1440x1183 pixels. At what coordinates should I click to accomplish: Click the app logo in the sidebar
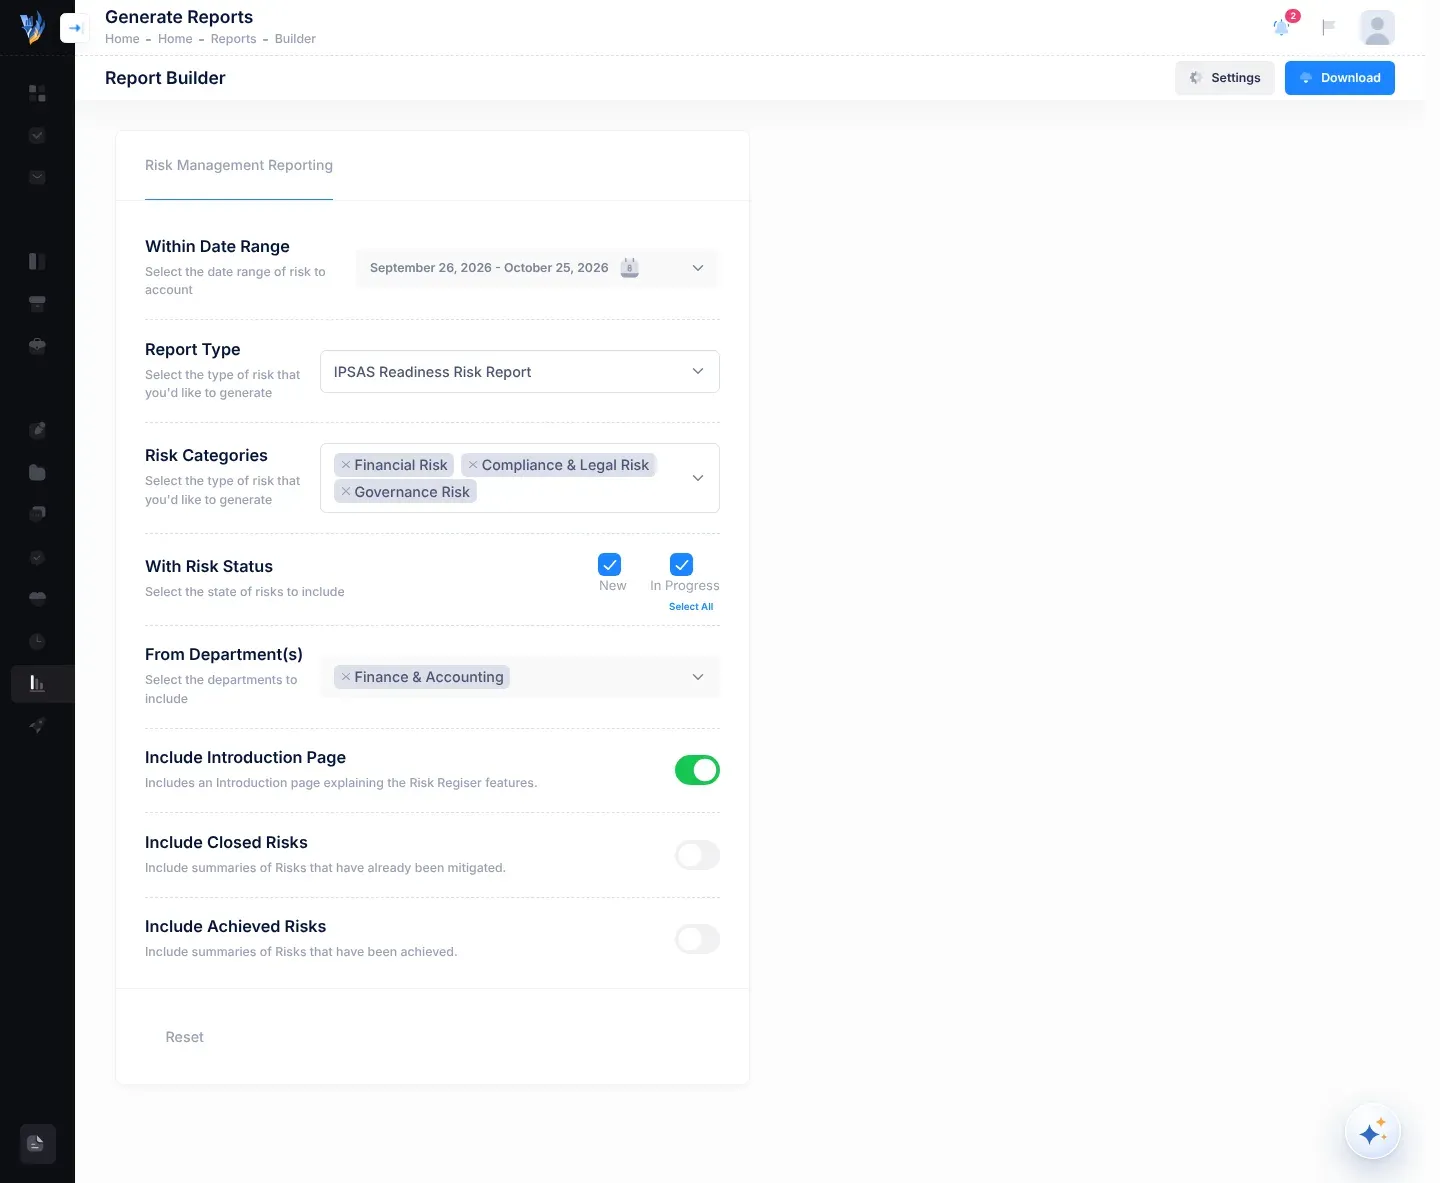click(x=32, y=27)
